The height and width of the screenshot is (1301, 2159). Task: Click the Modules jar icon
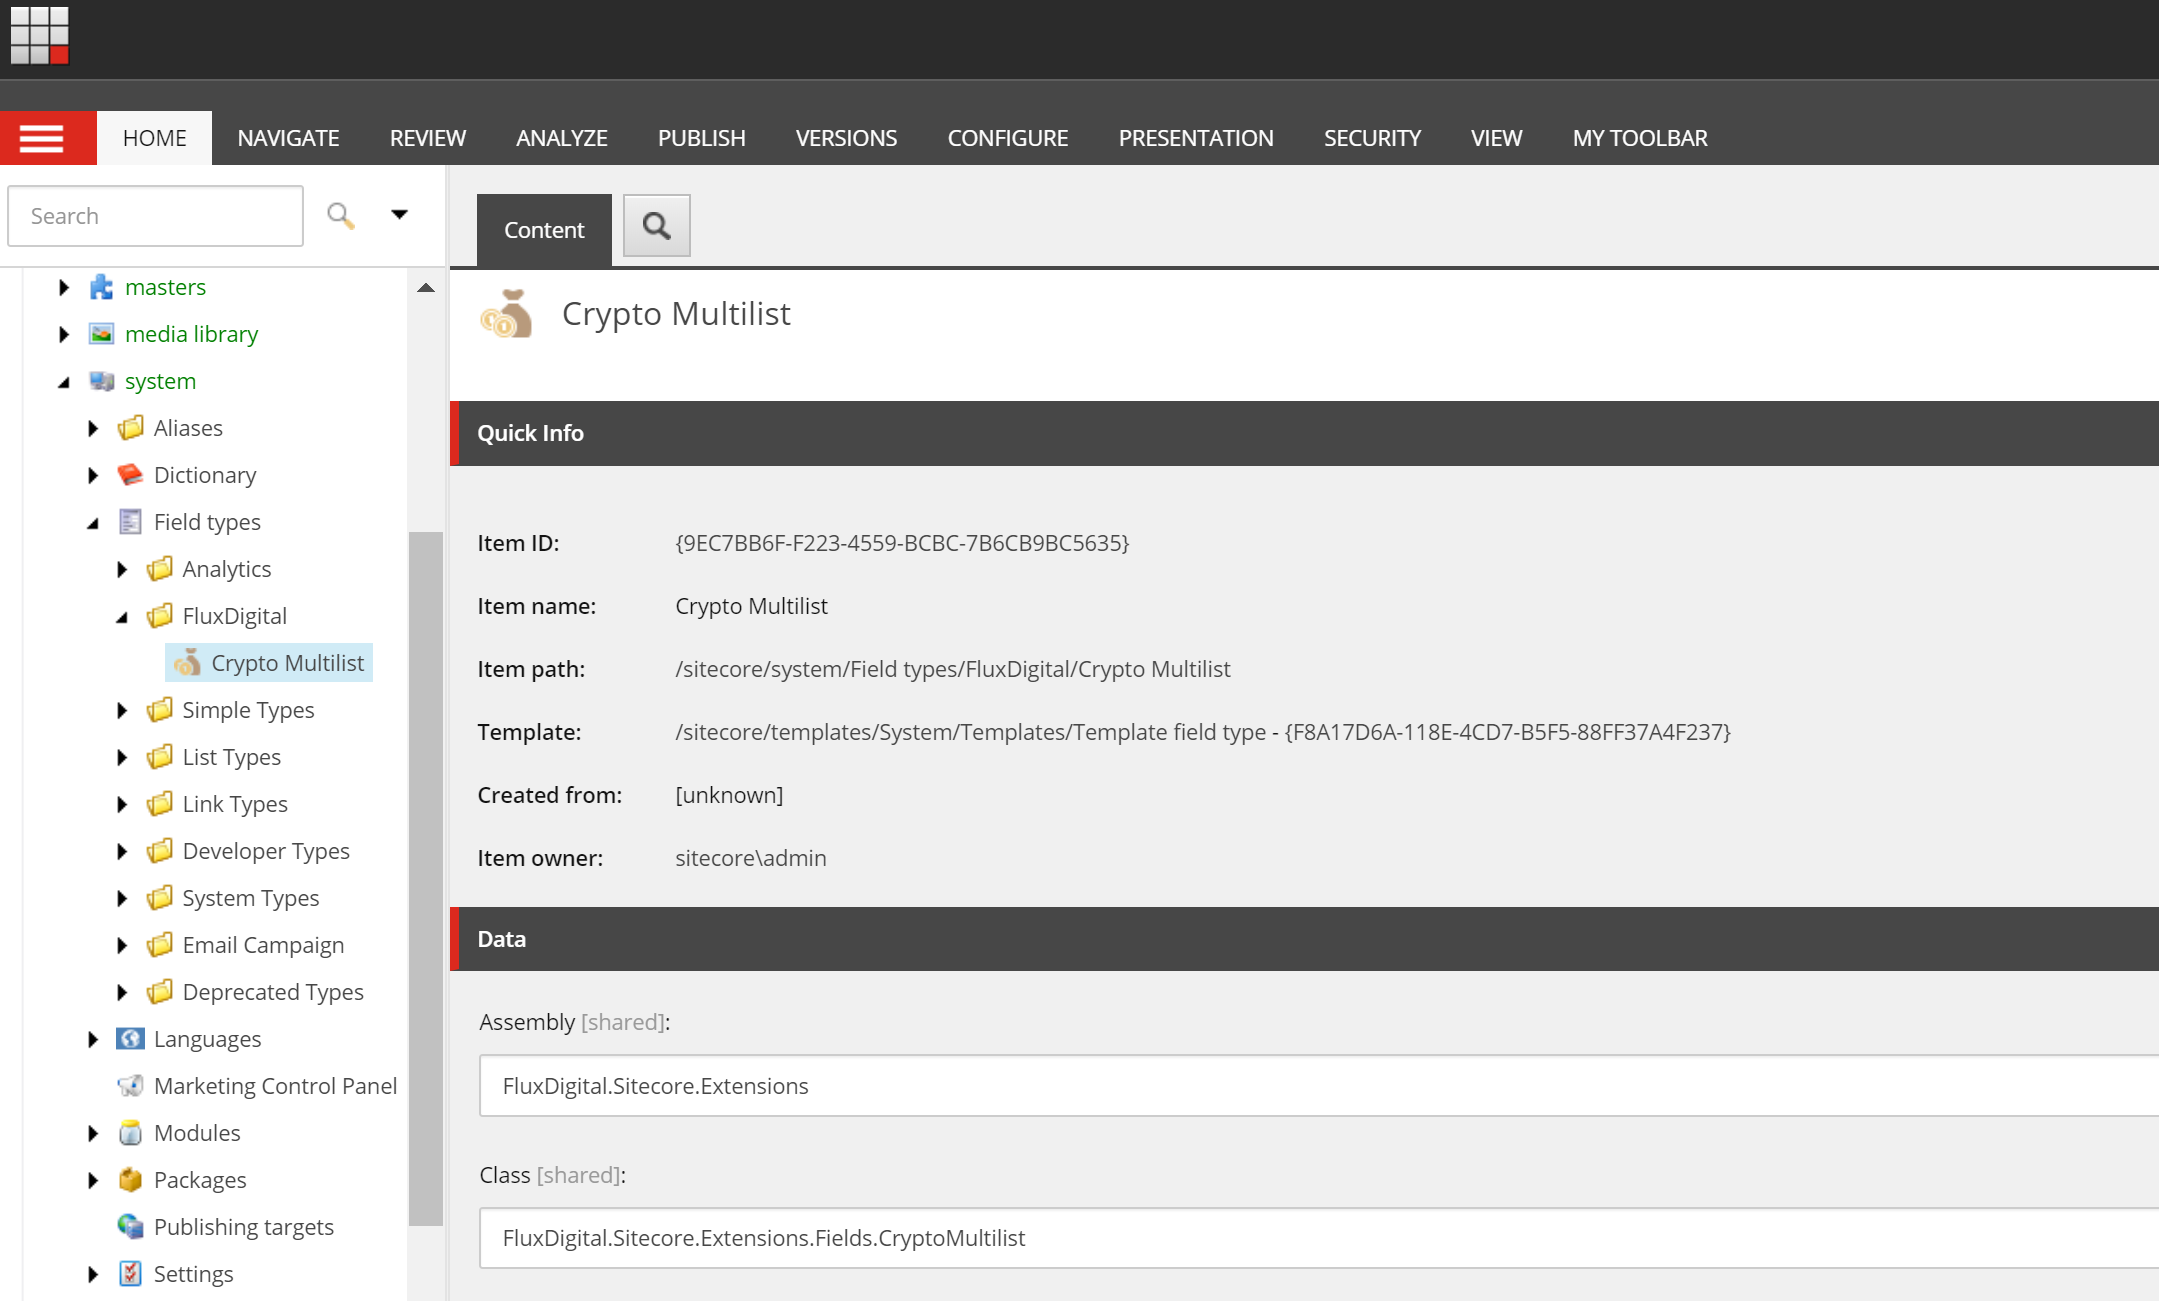pyautogui.click(x=131, y=1133)
